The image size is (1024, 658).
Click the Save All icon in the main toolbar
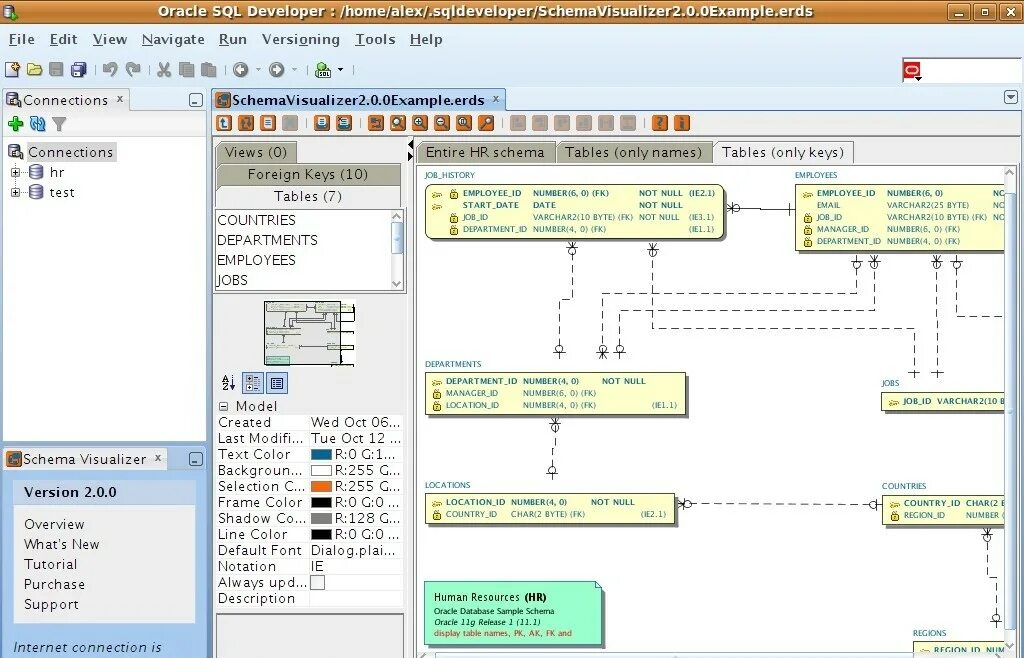(x=79, y=69)
